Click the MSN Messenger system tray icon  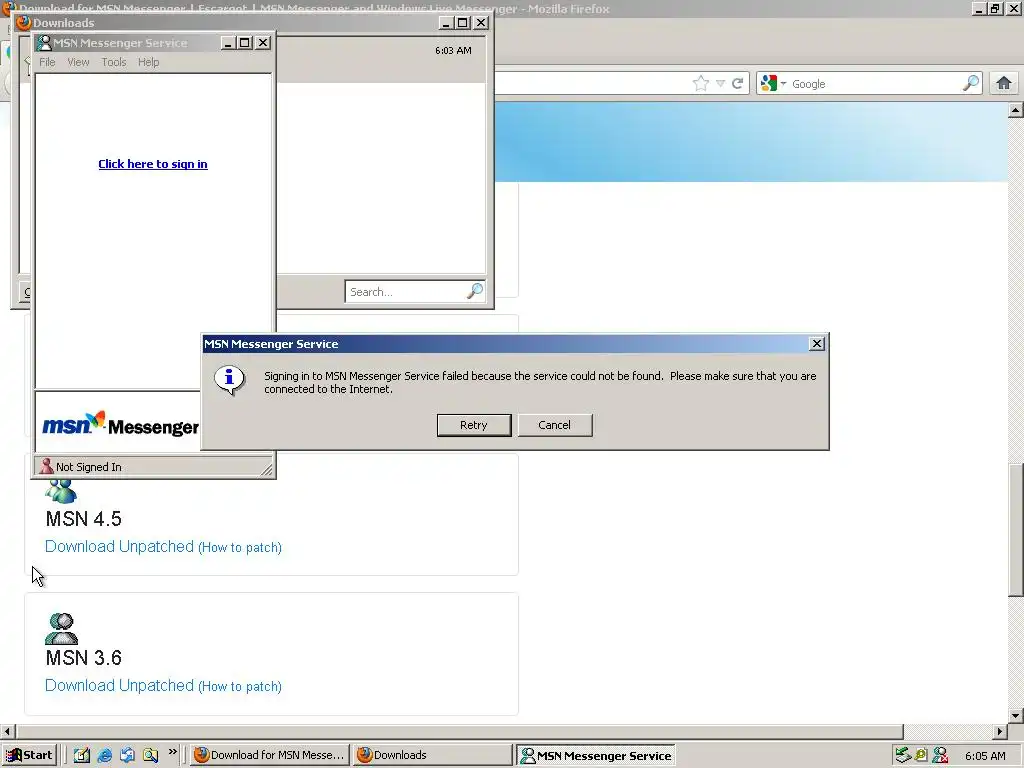tap(940, 756)
